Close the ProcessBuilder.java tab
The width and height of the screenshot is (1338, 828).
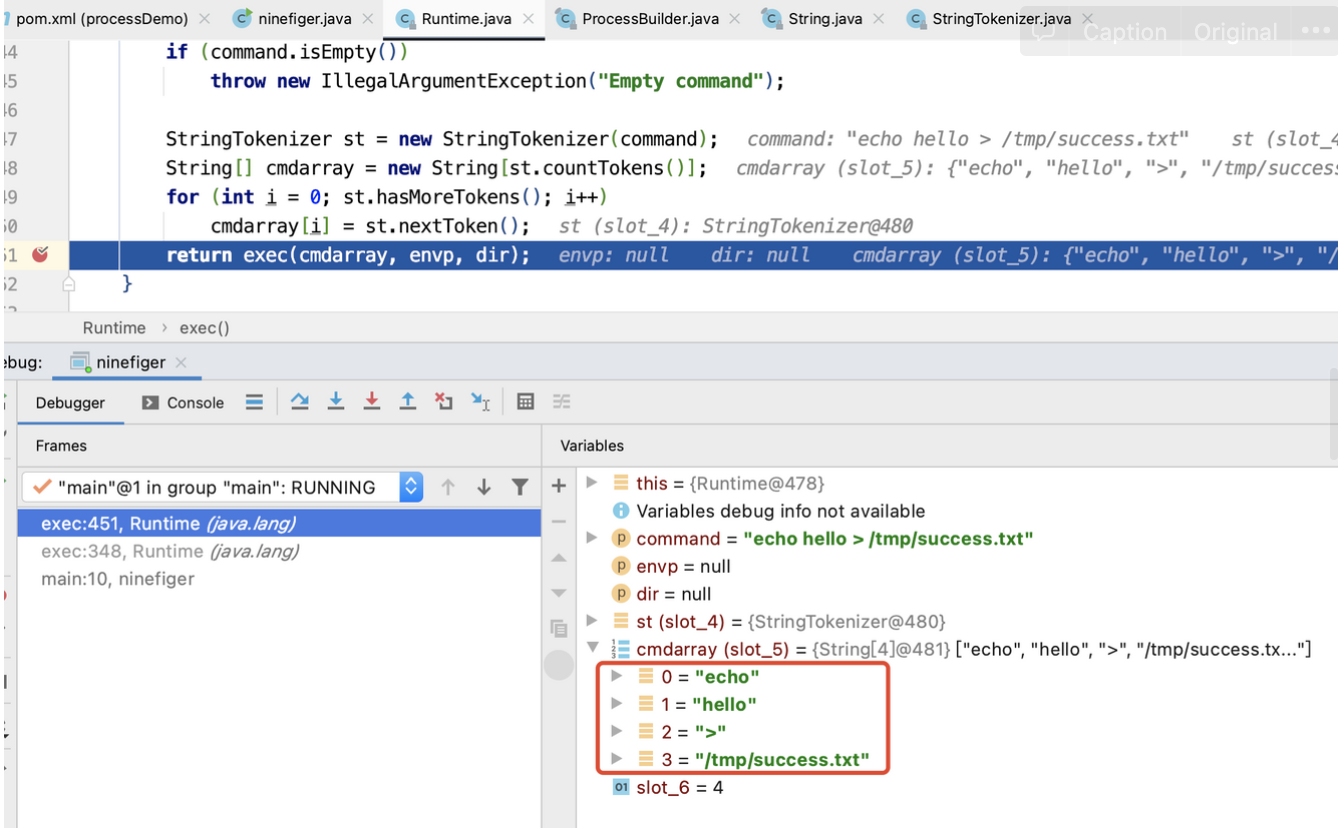(x=735, y=19)
